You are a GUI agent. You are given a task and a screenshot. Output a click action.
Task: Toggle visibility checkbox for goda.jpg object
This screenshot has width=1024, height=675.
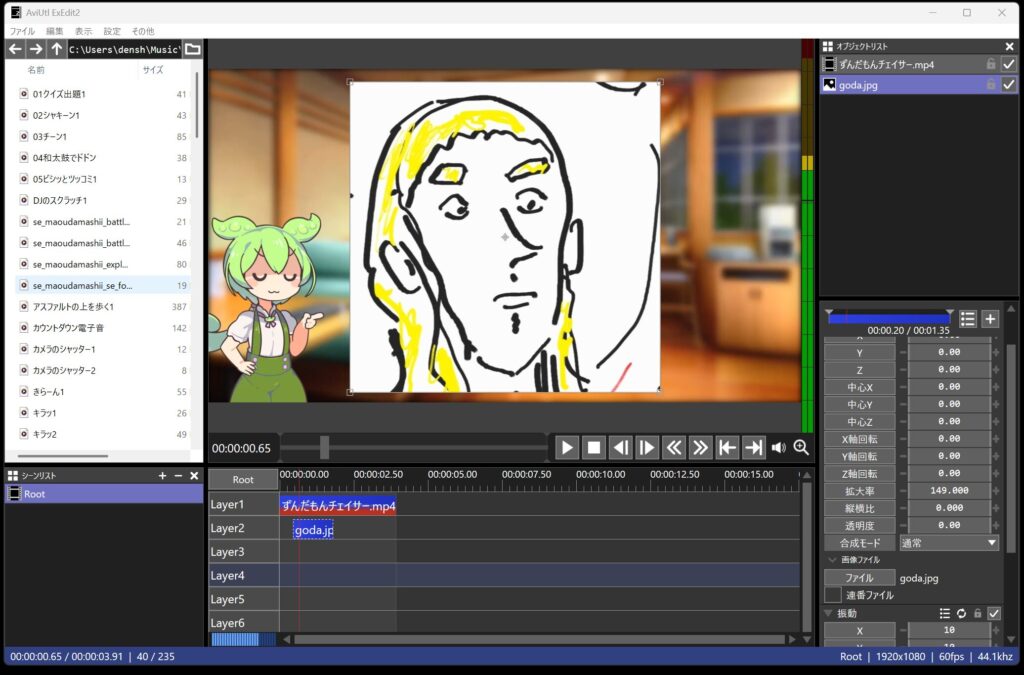point(1008,85)
